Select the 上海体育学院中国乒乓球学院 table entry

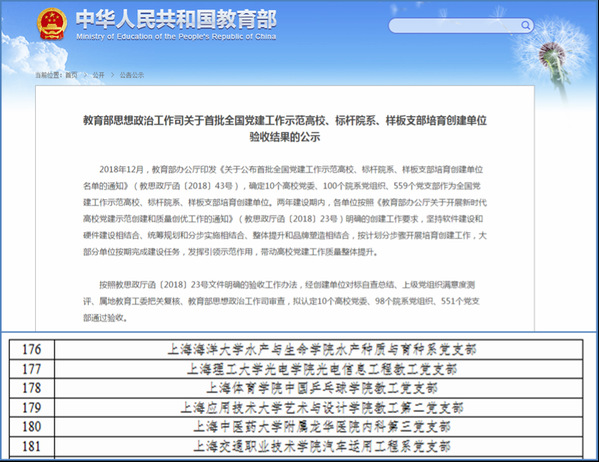[322, 388]
